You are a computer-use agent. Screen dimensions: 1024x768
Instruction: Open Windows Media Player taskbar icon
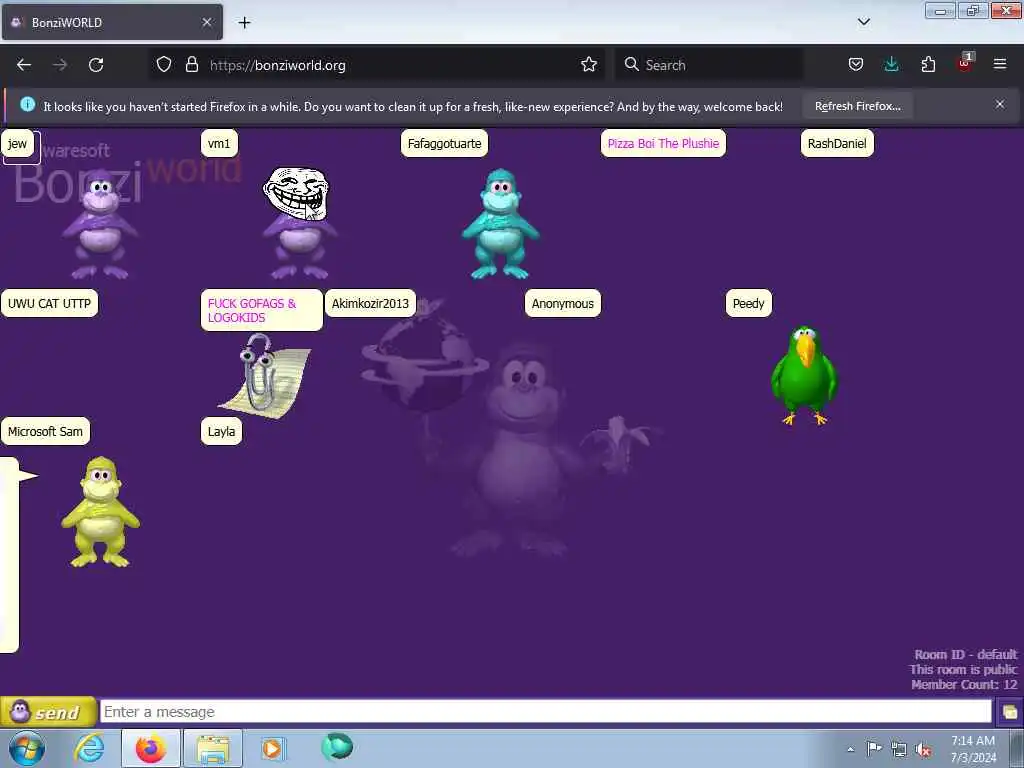point(272,748)
